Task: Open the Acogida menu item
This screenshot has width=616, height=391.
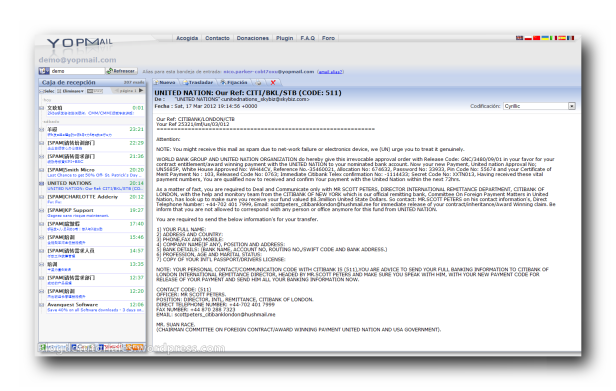Action: point(187,38)
